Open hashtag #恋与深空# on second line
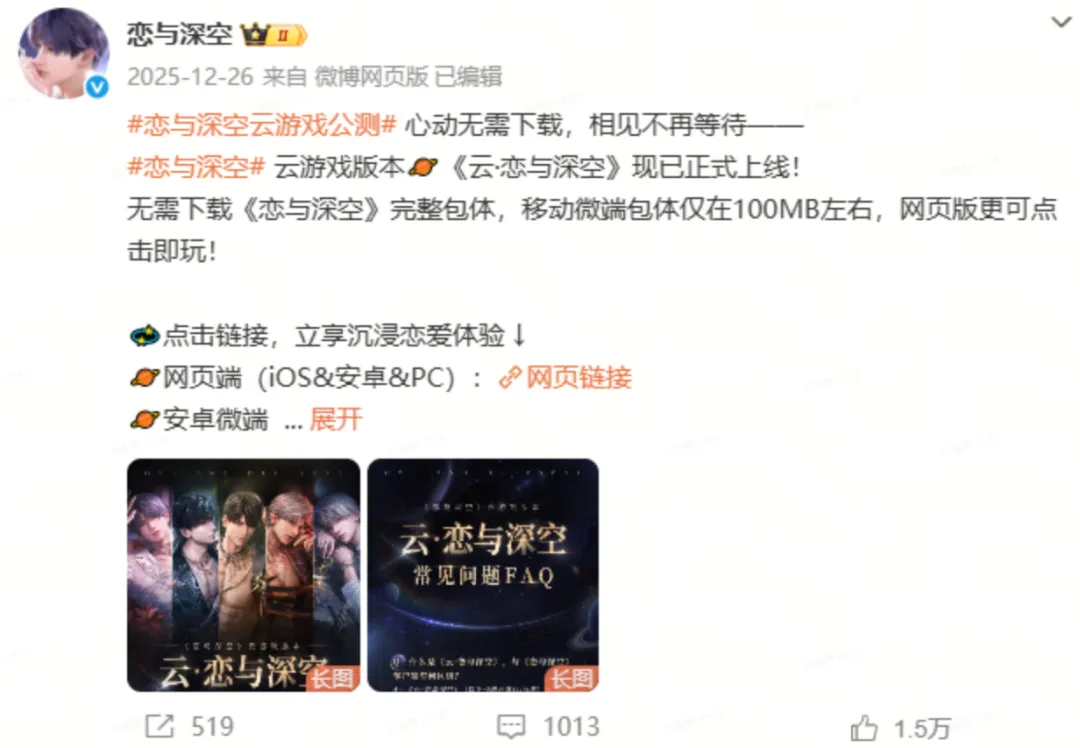 196,167
